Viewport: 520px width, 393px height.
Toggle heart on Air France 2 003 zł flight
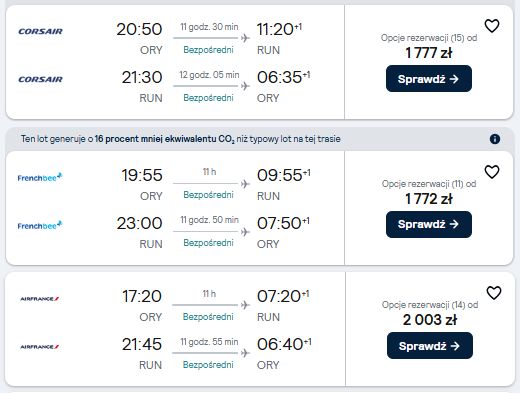point(494,293)
